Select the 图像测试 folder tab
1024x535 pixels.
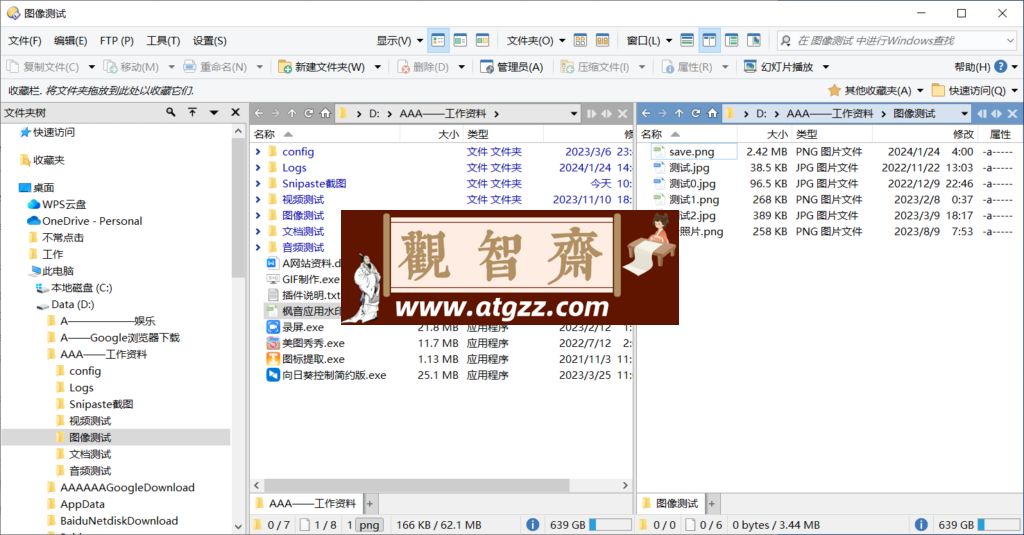pyautogui.click(x=671, y=504)
